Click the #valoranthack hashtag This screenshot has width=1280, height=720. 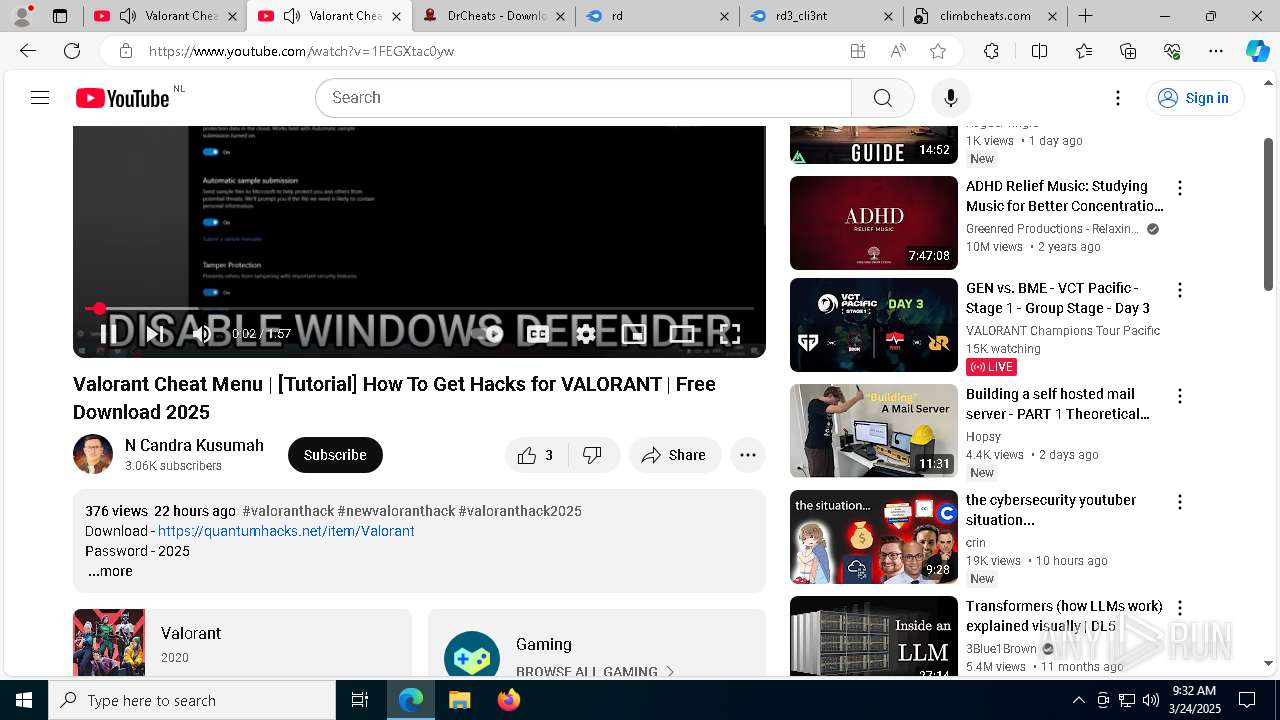point(287,511)
